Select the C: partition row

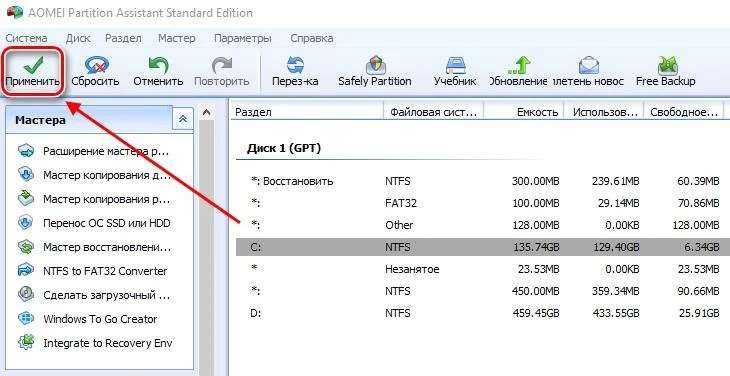pyautogui.click(x=483, y=247)
